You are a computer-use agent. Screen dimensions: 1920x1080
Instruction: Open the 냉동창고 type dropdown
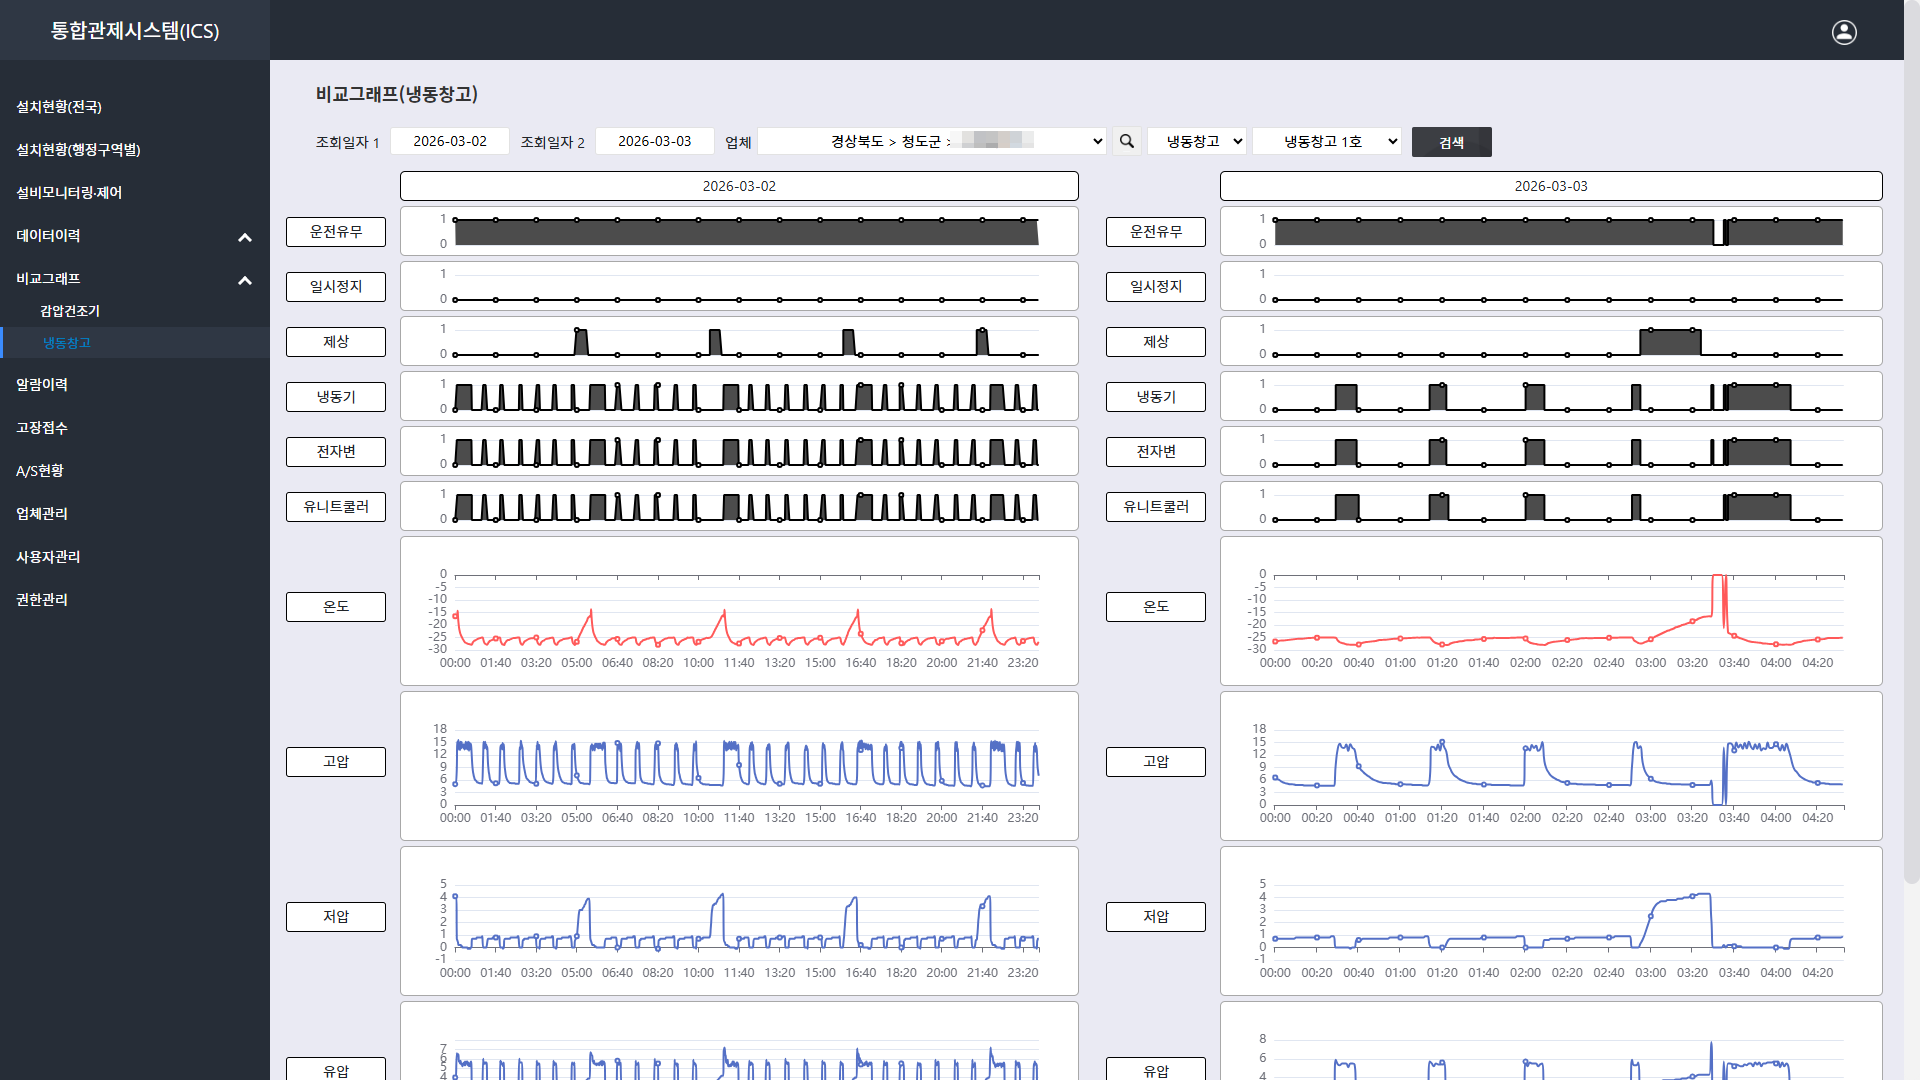click(x=1198, y=141)
